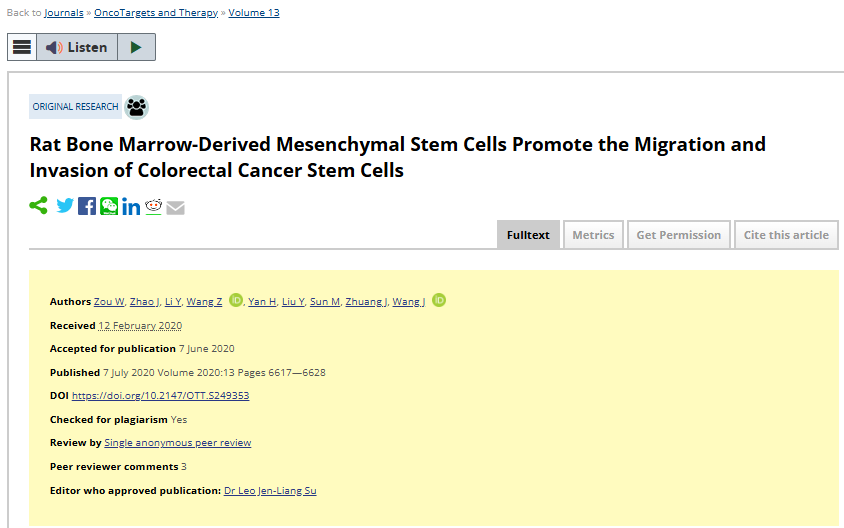Share article on Facebook
This screenshot has height=528, width=844.
click(x=87, y=206)
